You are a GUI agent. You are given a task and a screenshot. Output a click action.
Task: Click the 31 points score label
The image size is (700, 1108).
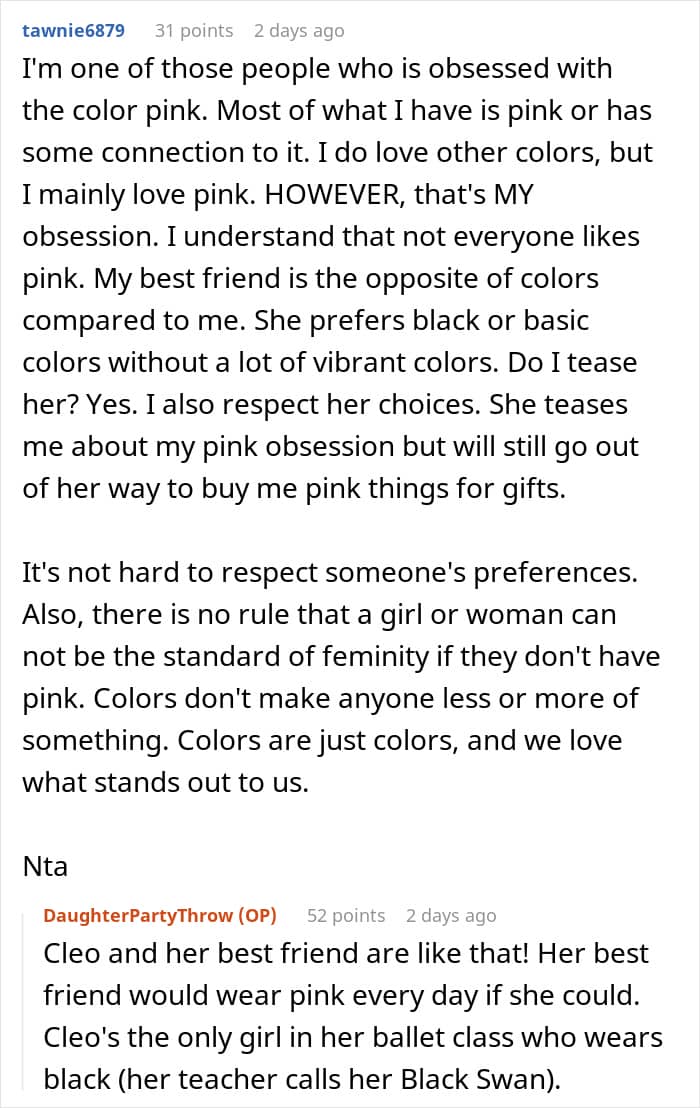(194, 30)
